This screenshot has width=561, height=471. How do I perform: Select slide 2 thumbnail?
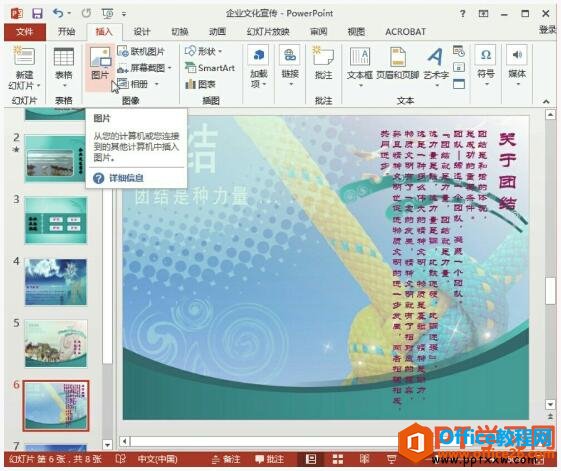tap(56, 159)
